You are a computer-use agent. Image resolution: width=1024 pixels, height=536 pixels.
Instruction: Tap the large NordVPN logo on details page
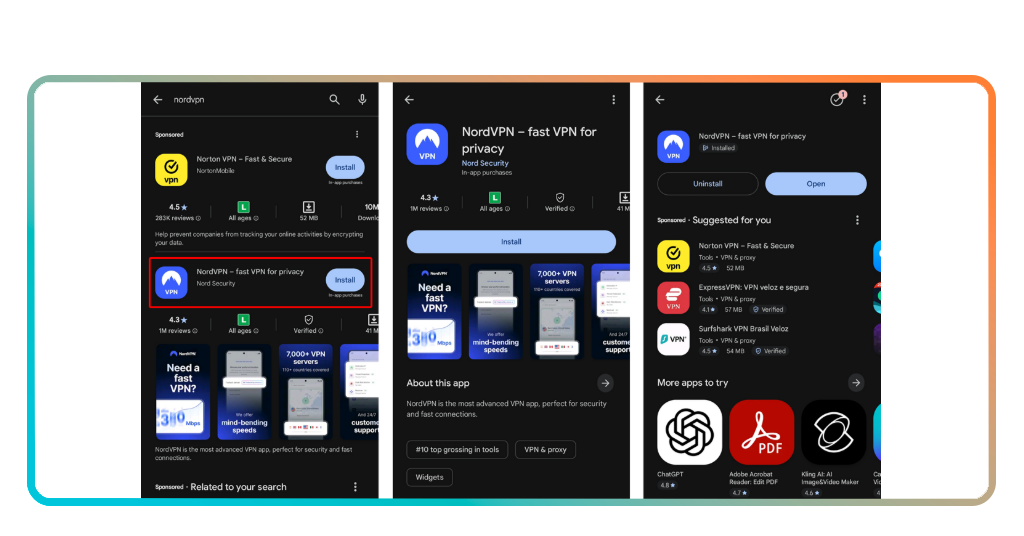(427, 144)
